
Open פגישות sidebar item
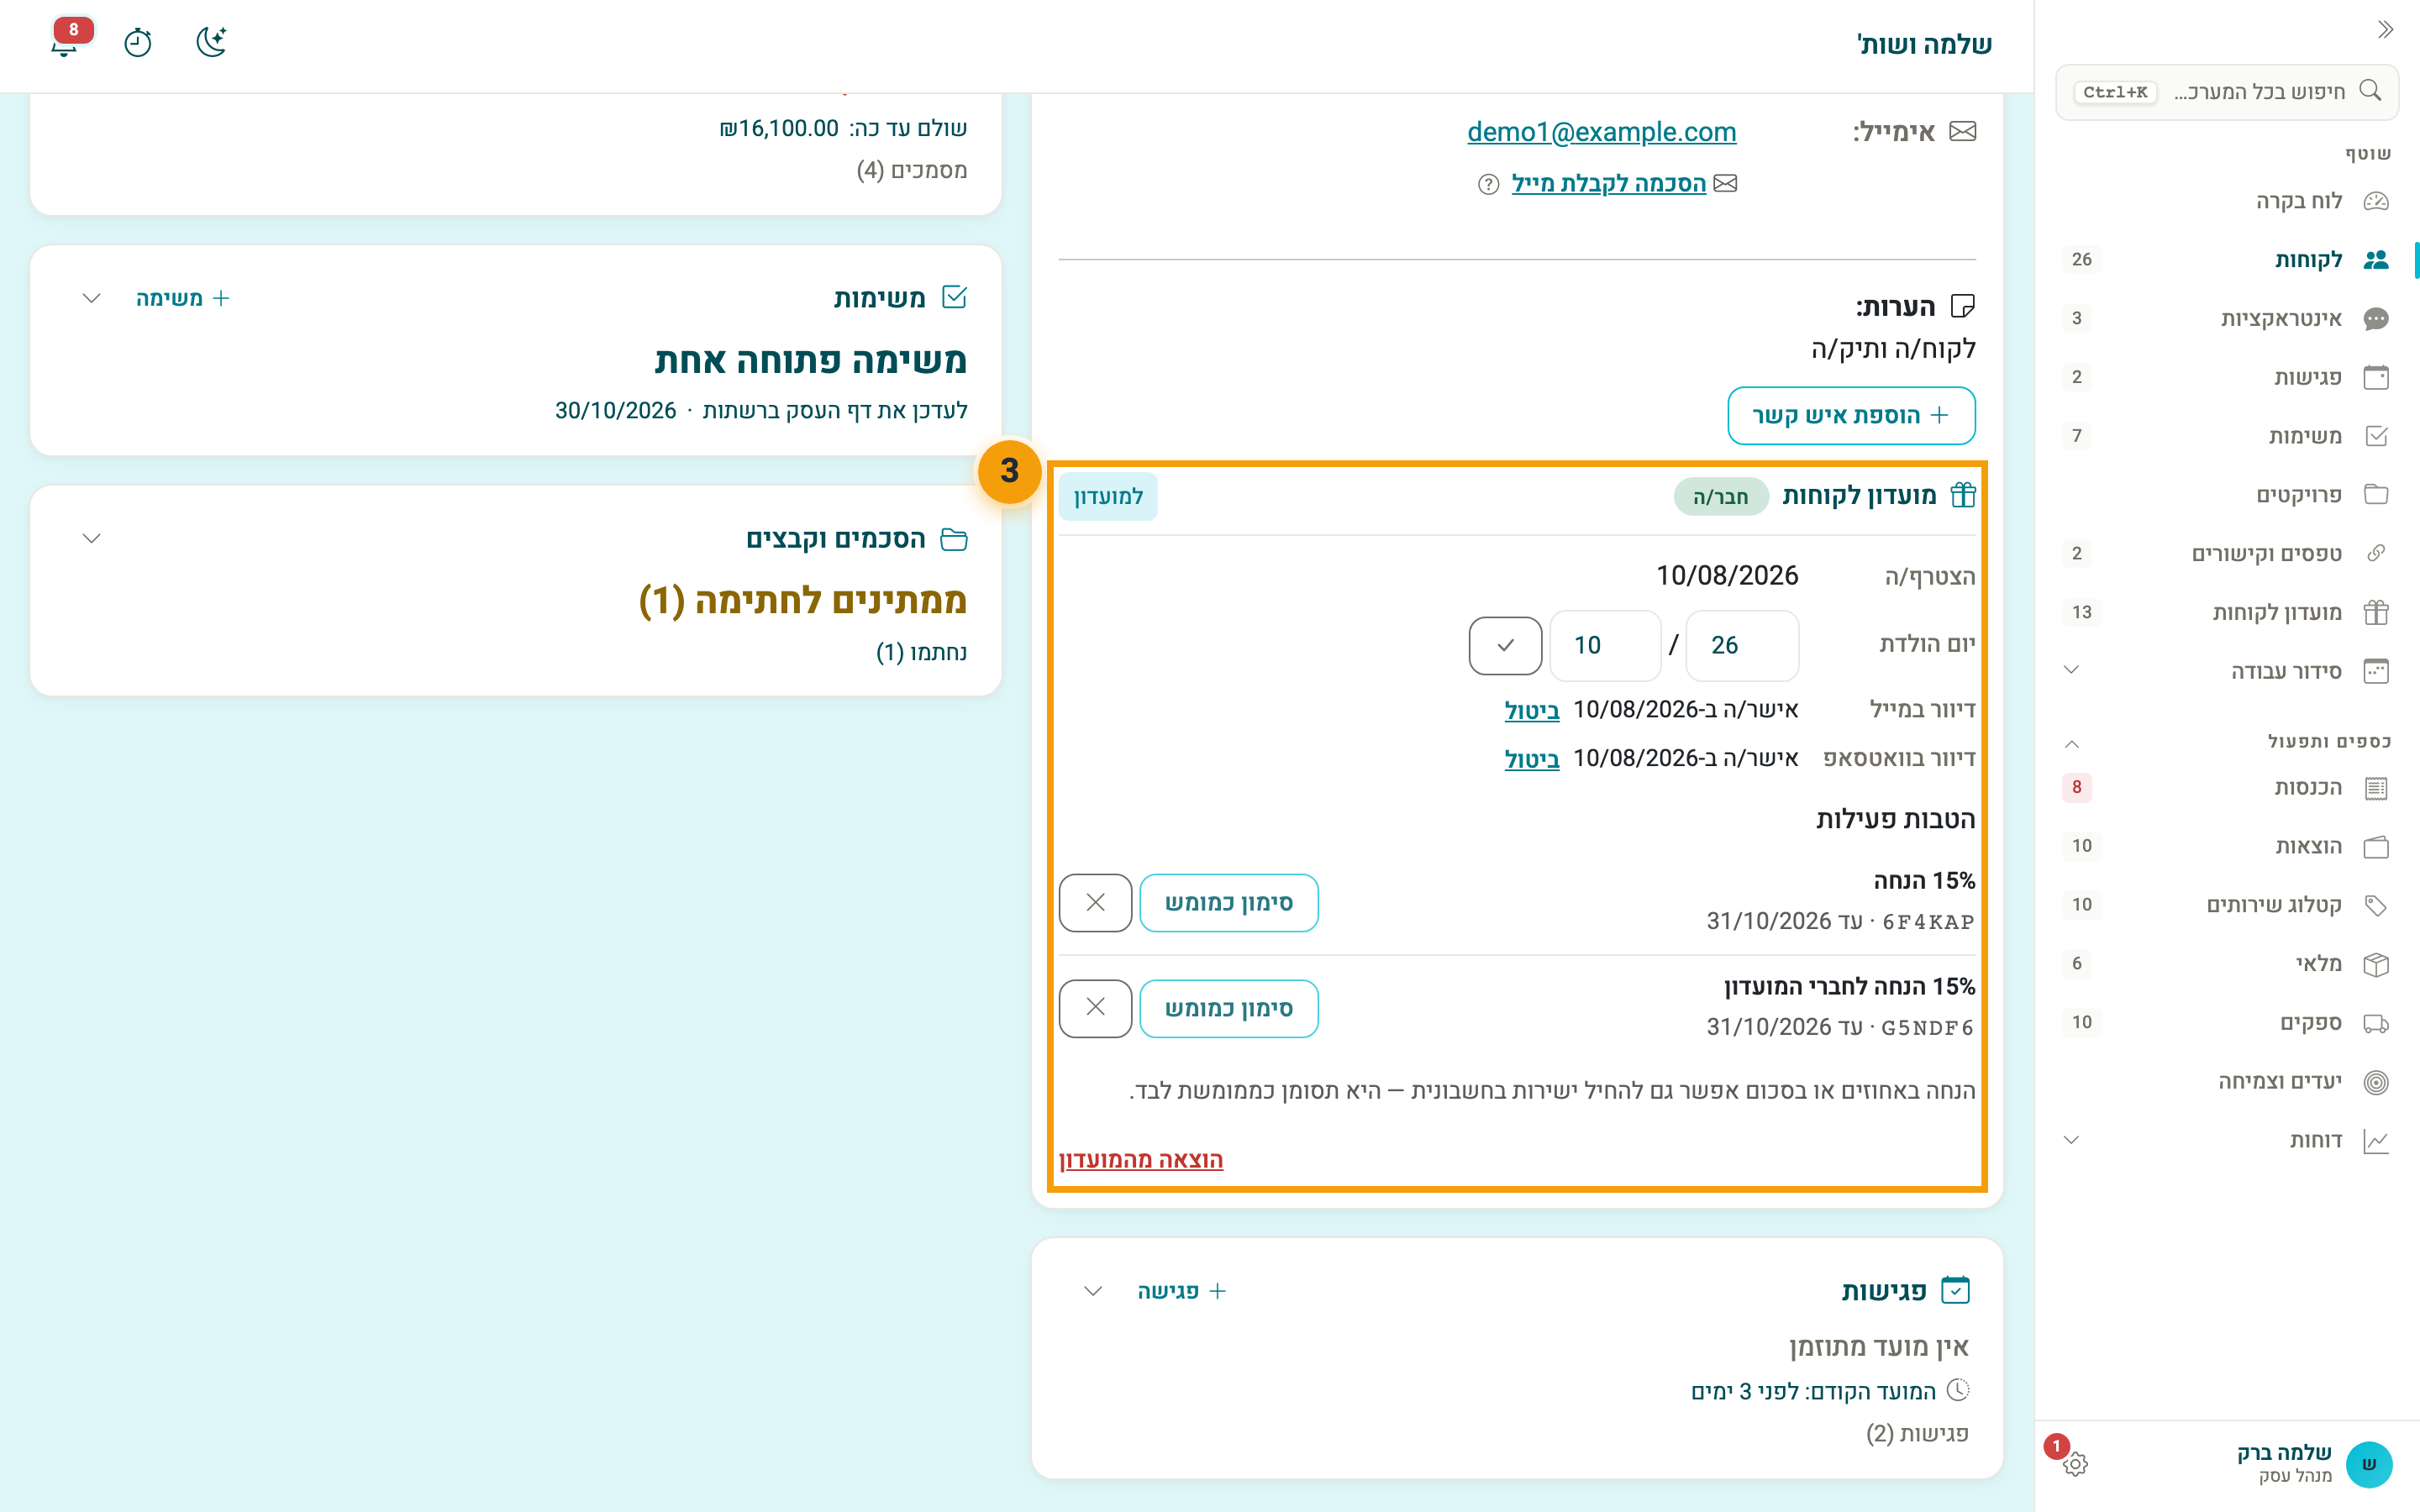[x=2226, y=377]
